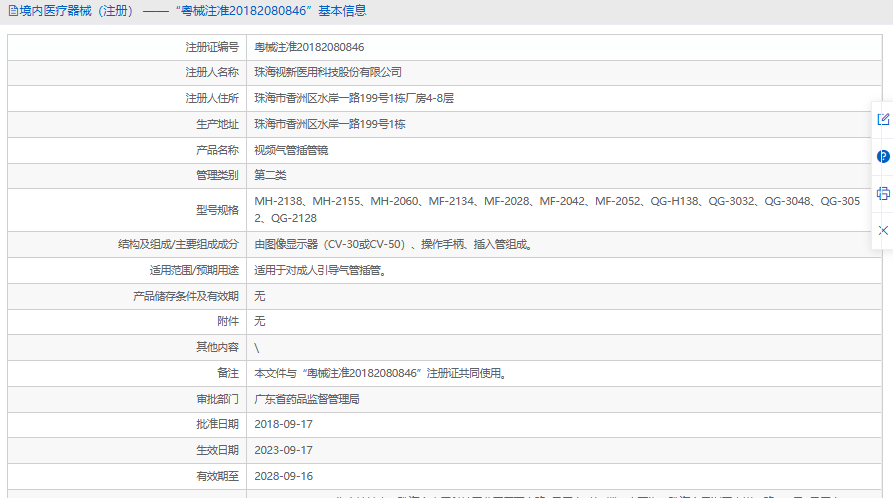
Task: Click the edit/feedback icon in right sidebar
Action: click(x=883, y=120)
